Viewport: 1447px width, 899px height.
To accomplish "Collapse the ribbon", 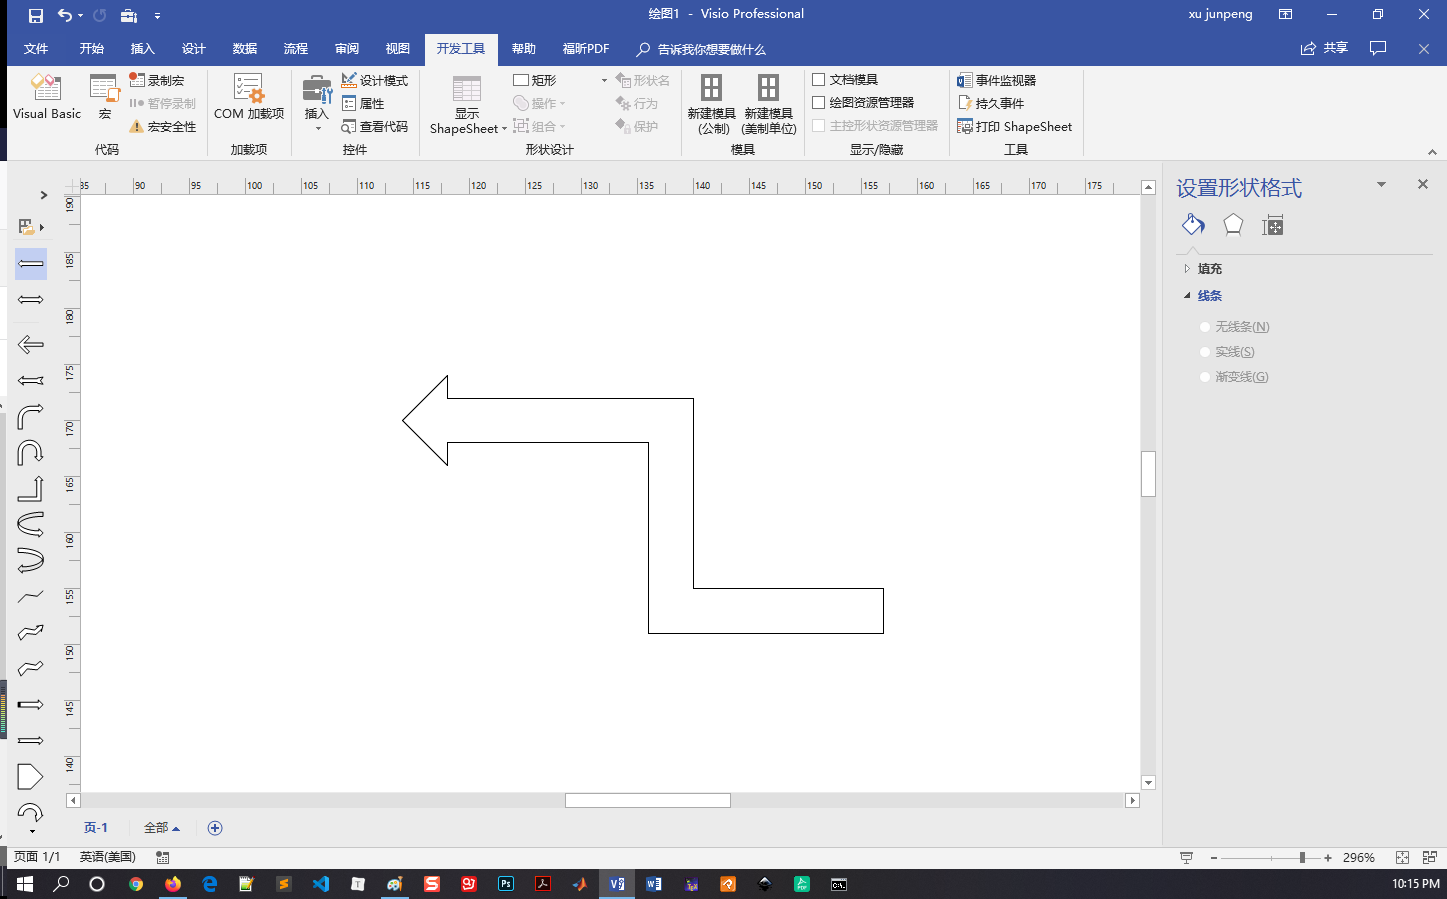I will 1432,152.
